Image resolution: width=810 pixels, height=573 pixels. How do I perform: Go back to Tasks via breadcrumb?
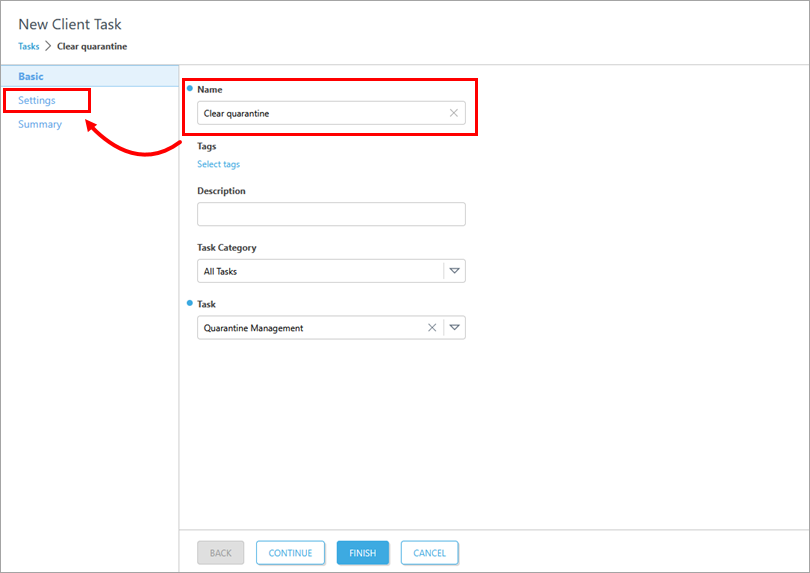point(29,46)
